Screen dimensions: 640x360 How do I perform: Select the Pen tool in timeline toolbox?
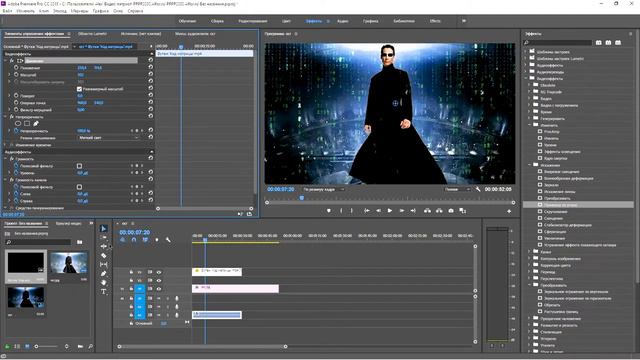[104, 273]
